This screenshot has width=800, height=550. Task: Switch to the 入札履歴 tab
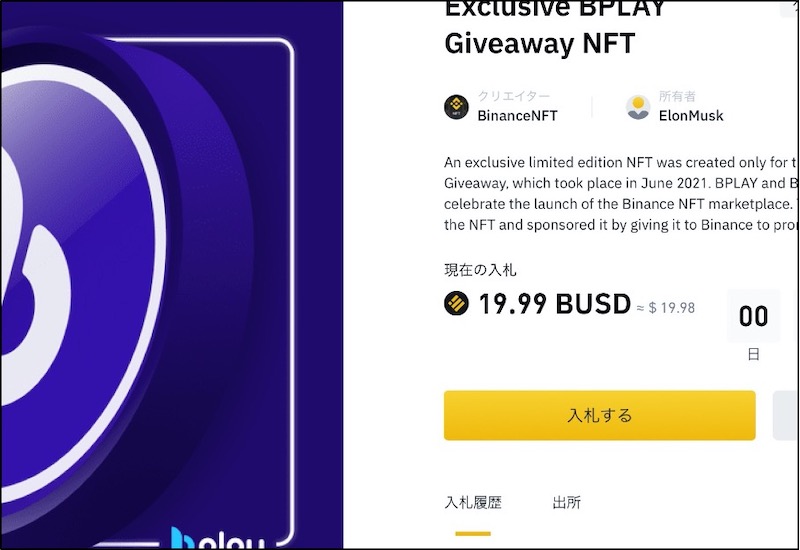pyautogui.click(x=473, y=503)
